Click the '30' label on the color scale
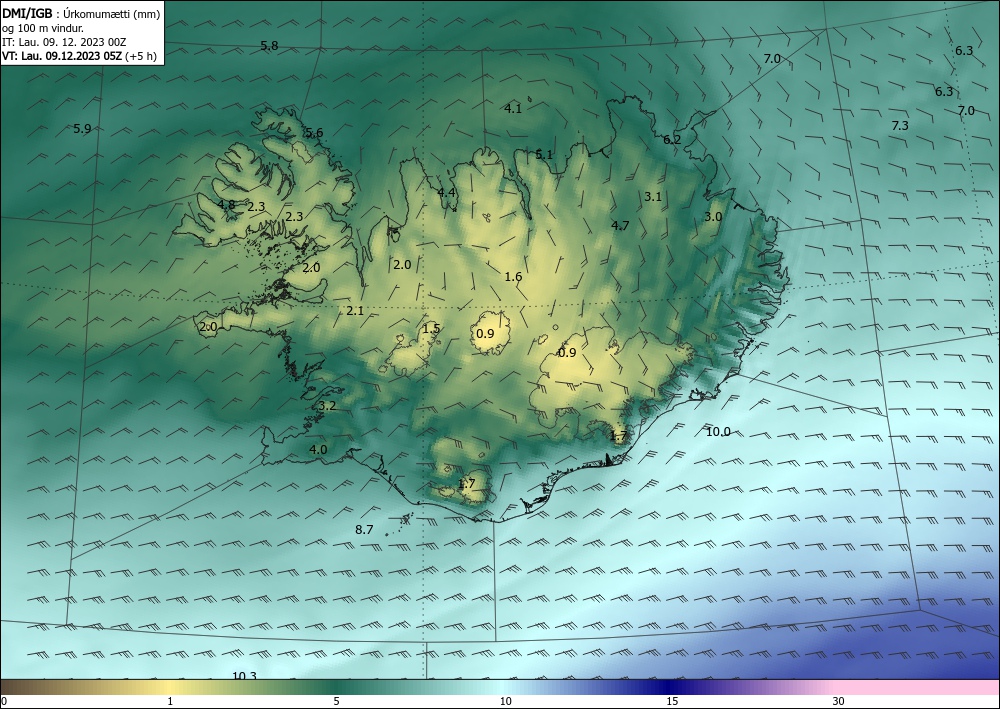The image size is (1000, 709). pyautogui.click(x=839, y=701)
